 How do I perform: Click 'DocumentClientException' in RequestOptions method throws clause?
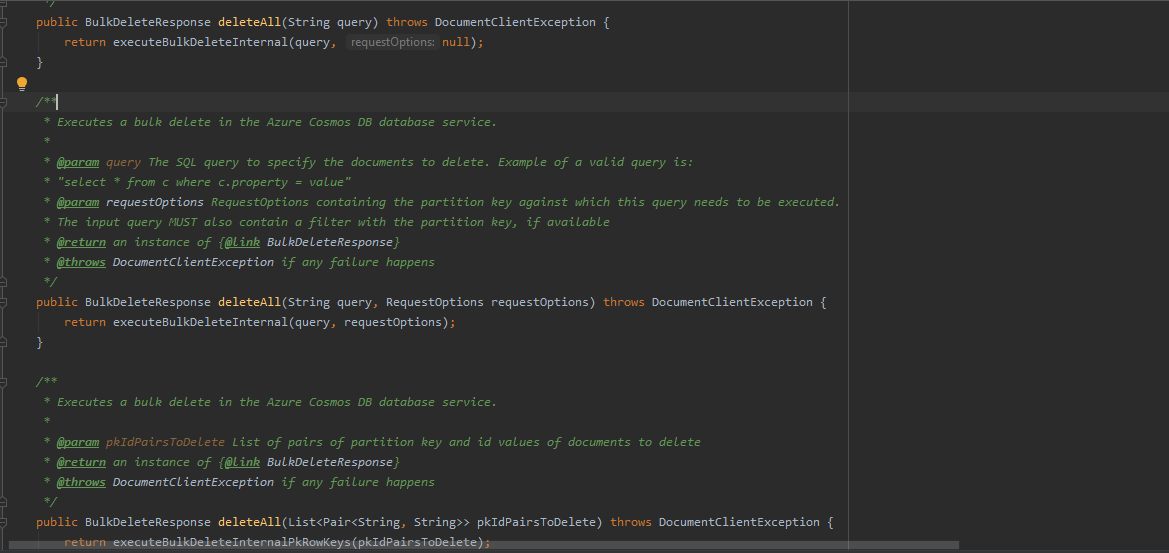click(732, 302)
